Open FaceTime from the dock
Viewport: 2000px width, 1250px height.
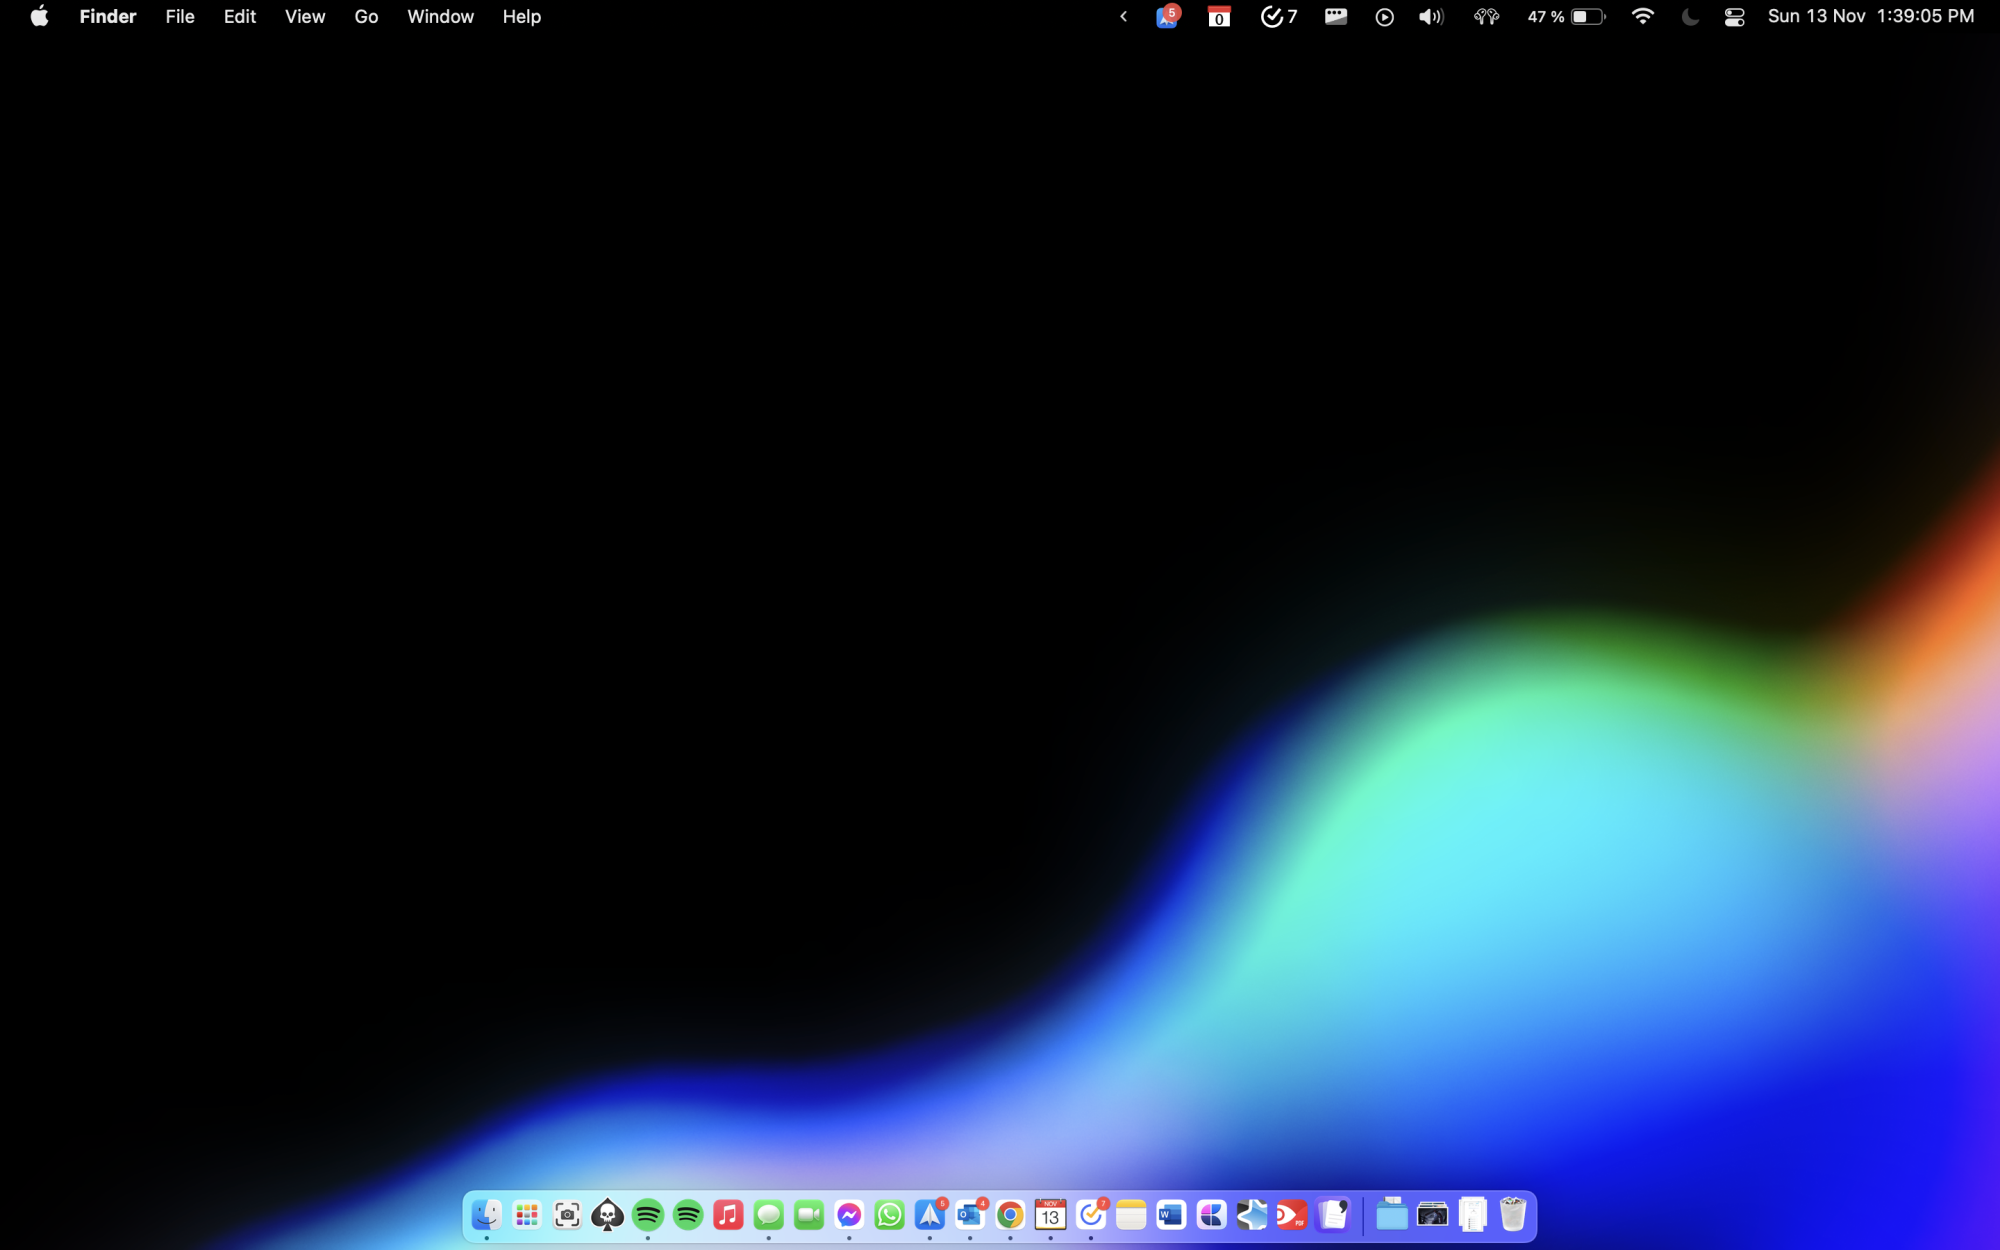point(808,1215)
